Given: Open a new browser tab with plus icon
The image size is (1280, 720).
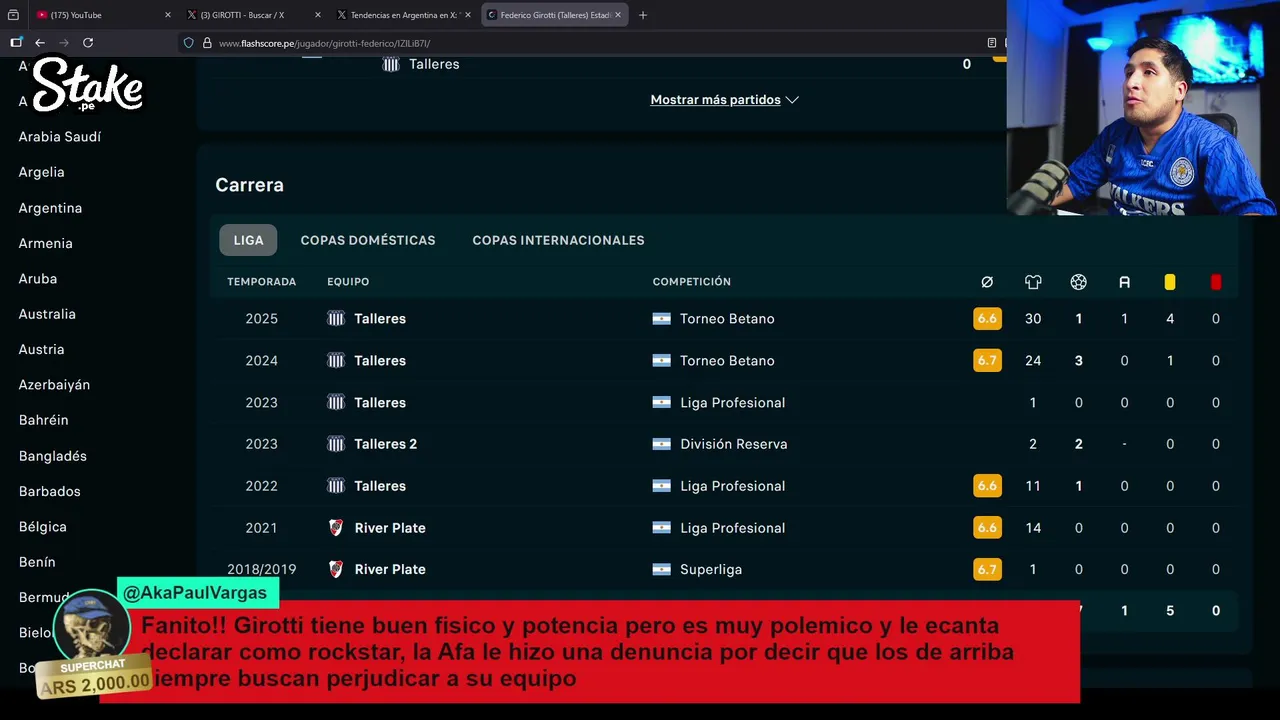Looking at the screenshot, I should [643, 15].
